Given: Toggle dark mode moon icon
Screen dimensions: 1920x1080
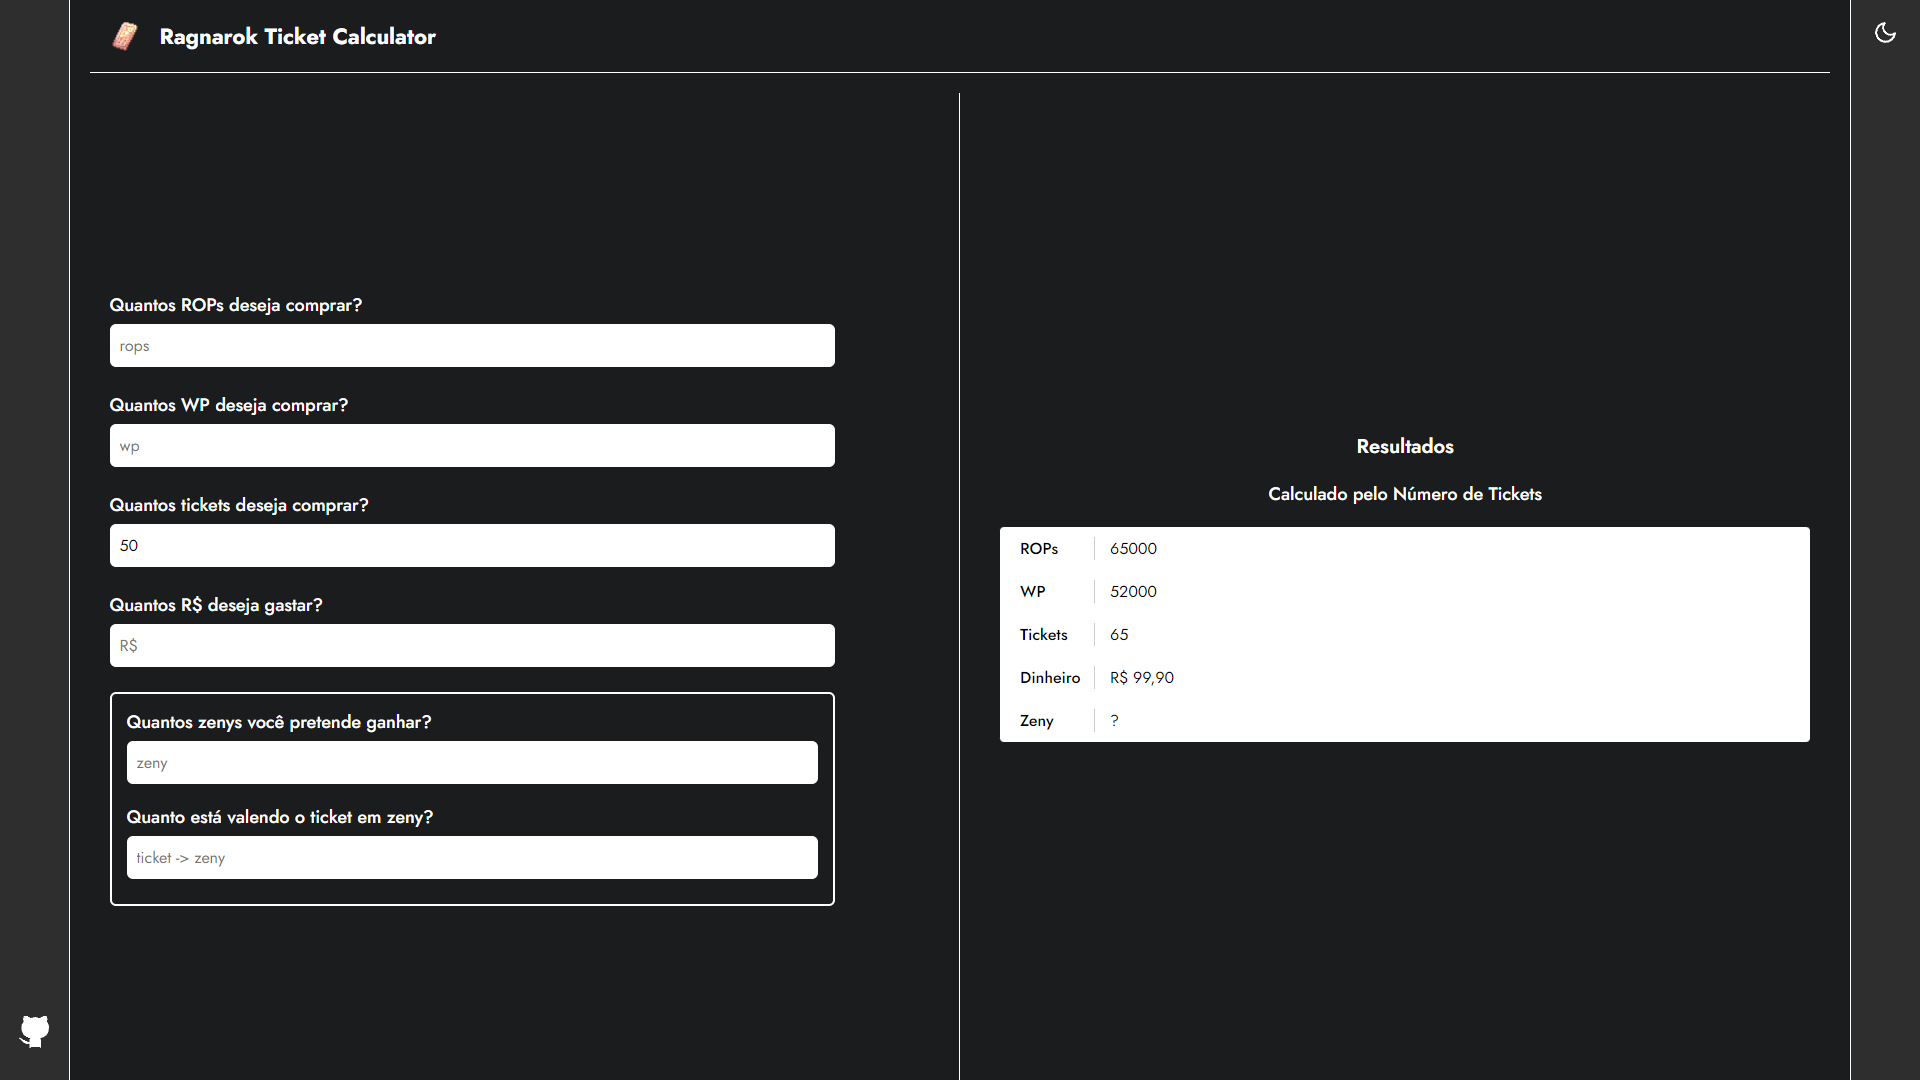Looking at the screenshot, I should [1885, 33].
